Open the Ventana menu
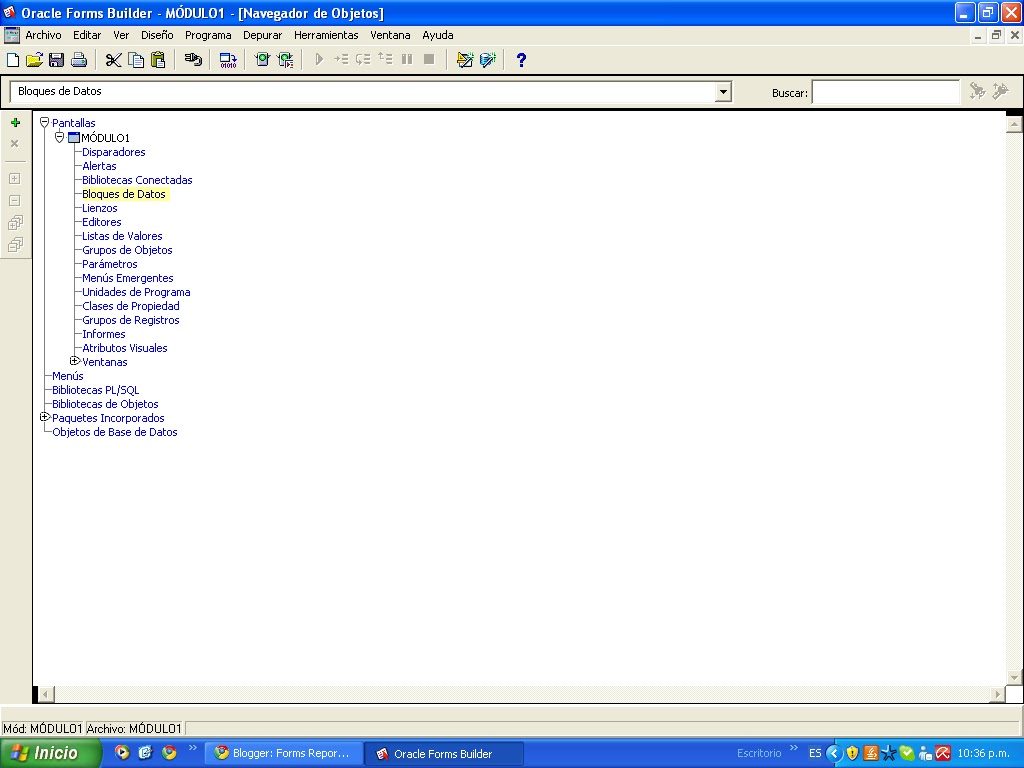 [x=391, y=35]
